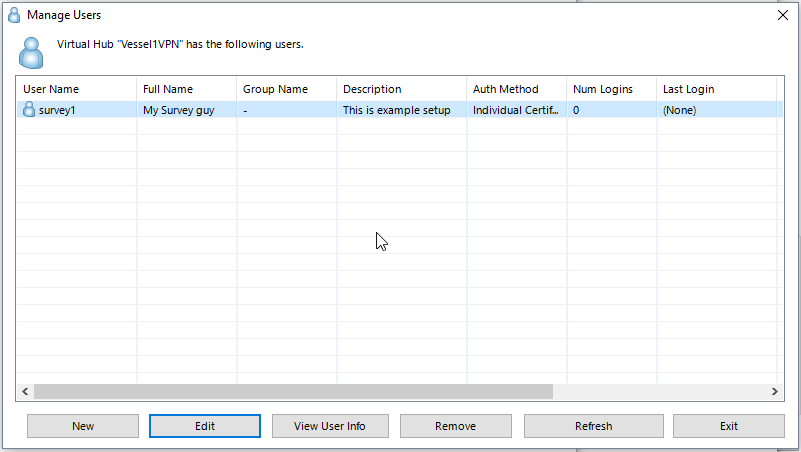Refresh the user list
This screenshot has width=801, height=452.
(x=594, y=426)
